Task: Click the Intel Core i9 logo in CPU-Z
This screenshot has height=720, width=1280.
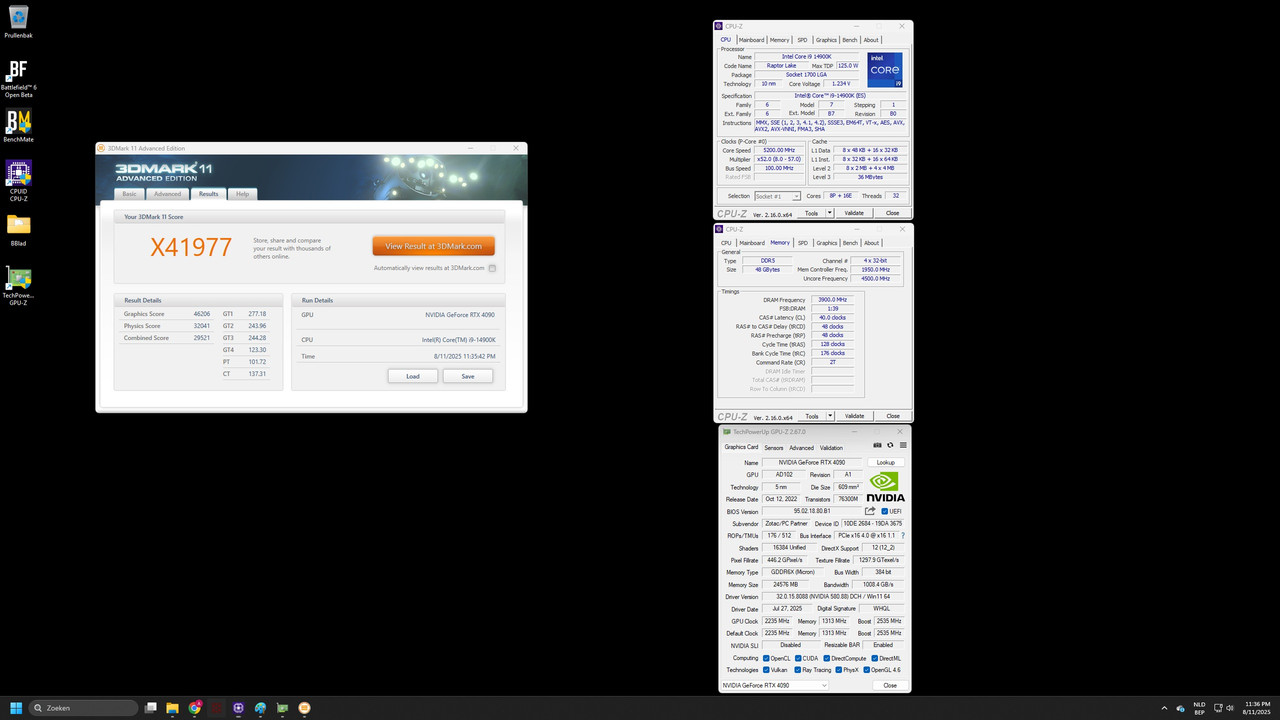Action: click(x=885, y=70)
